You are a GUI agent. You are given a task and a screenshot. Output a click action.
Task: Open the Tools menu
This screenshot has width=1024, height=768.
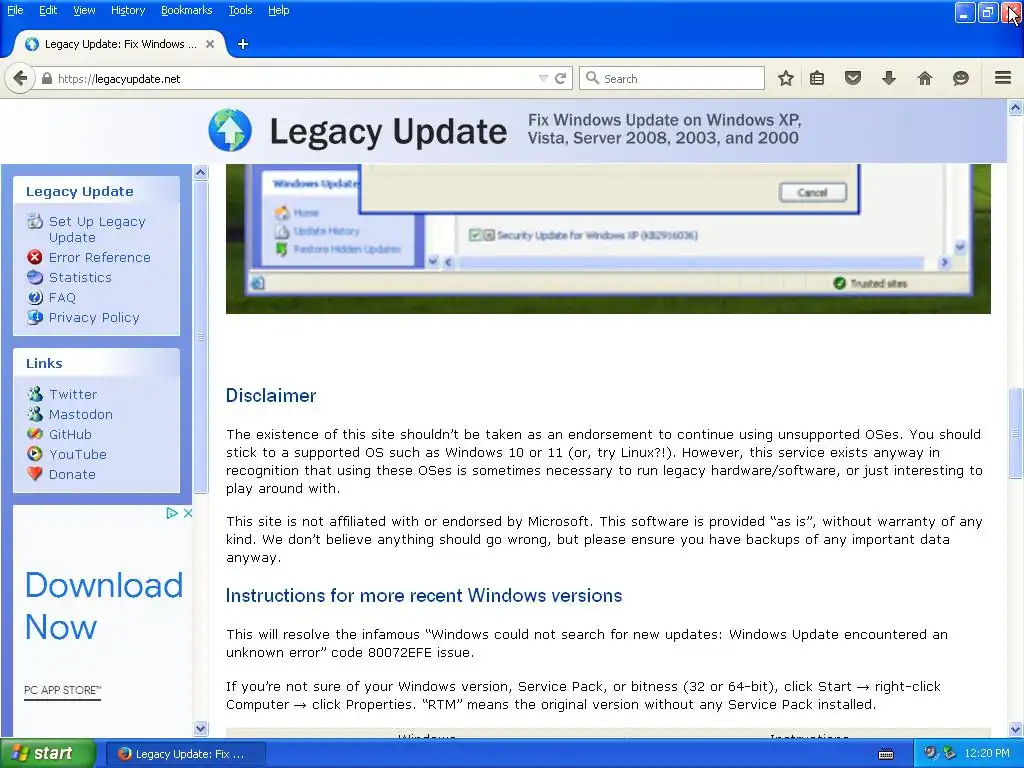[x=240, y=10]
